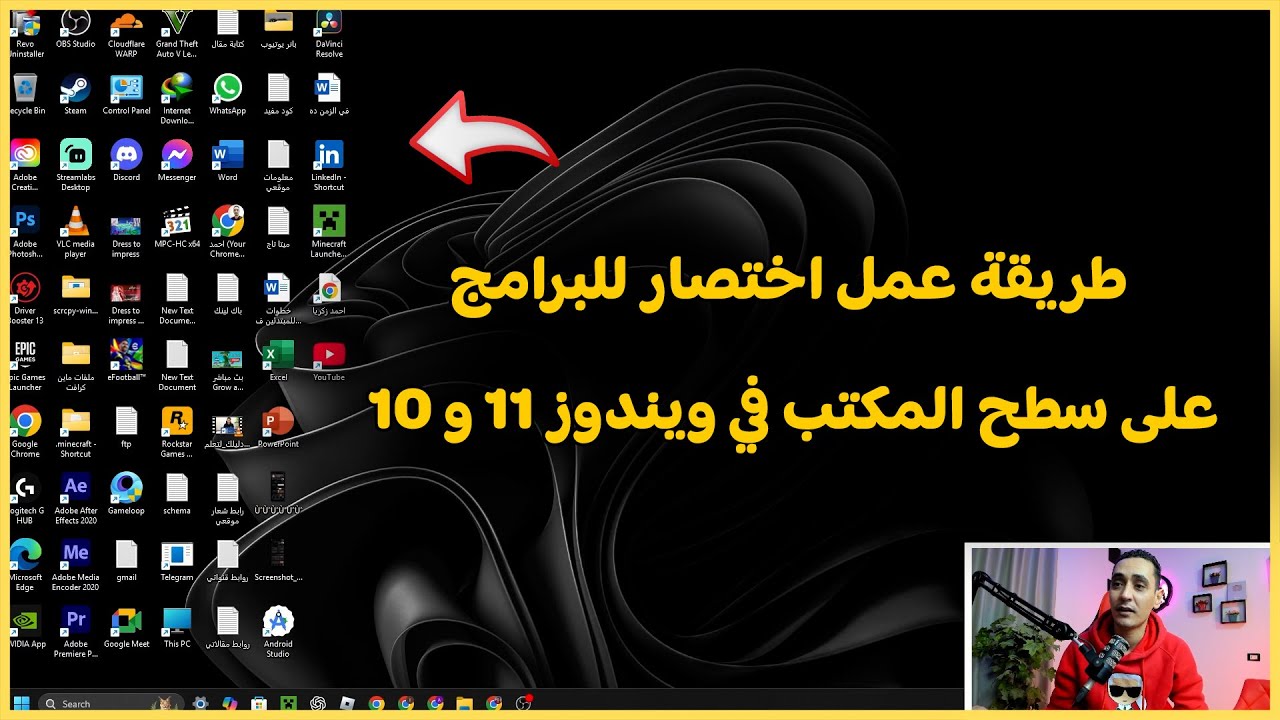Image resolution: width=1280 pixels, height=720 pixels.
Task: Open the Google Chrome desktop shortcut
Action: [x=25, y=433]
